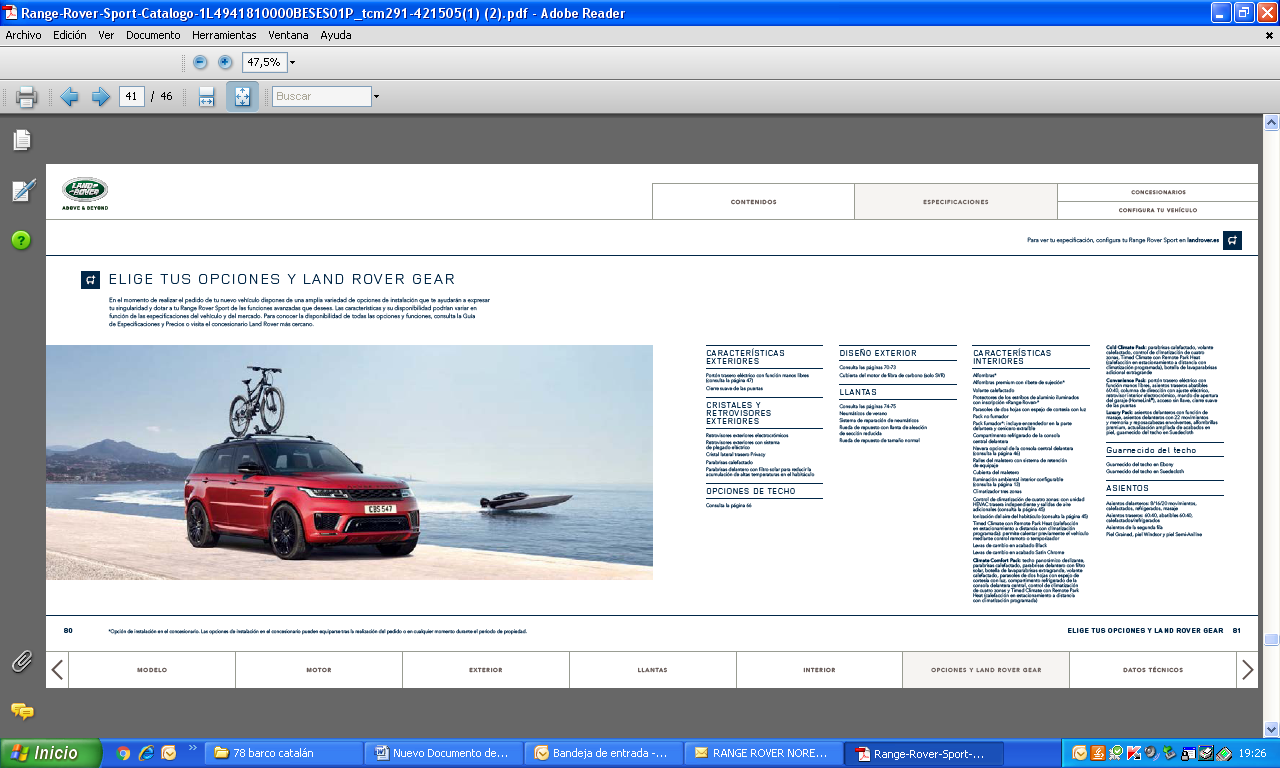
Task: Click the system tray clock 19:26
Action: pos(1252,753)
